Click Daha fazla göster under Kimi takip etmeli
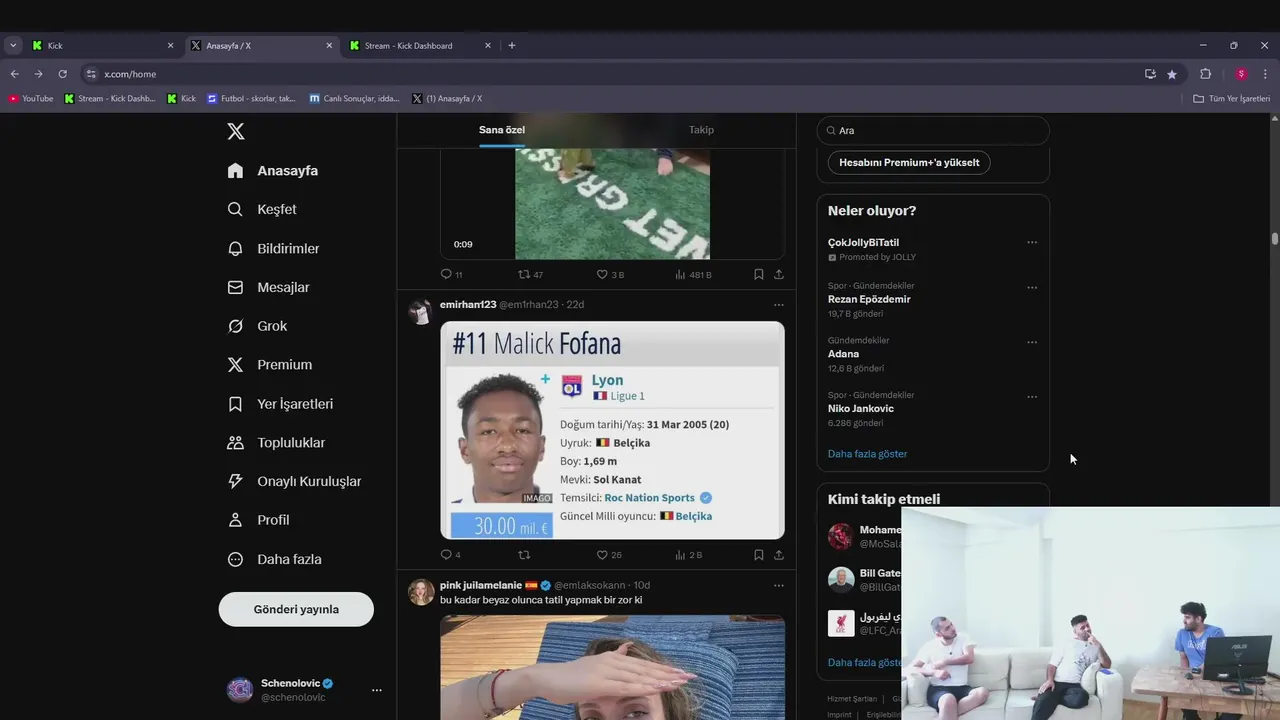This screenshot has height=720, width=1280. tap(865, 662)
